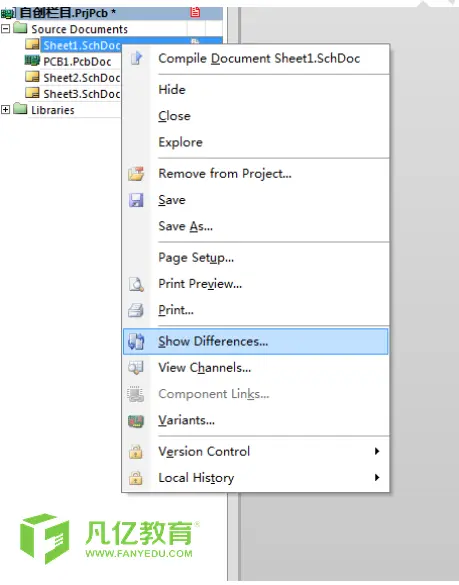Click the Remove from Project folder icon
This screenshot has height=585, width=459.
coord(136,174)
